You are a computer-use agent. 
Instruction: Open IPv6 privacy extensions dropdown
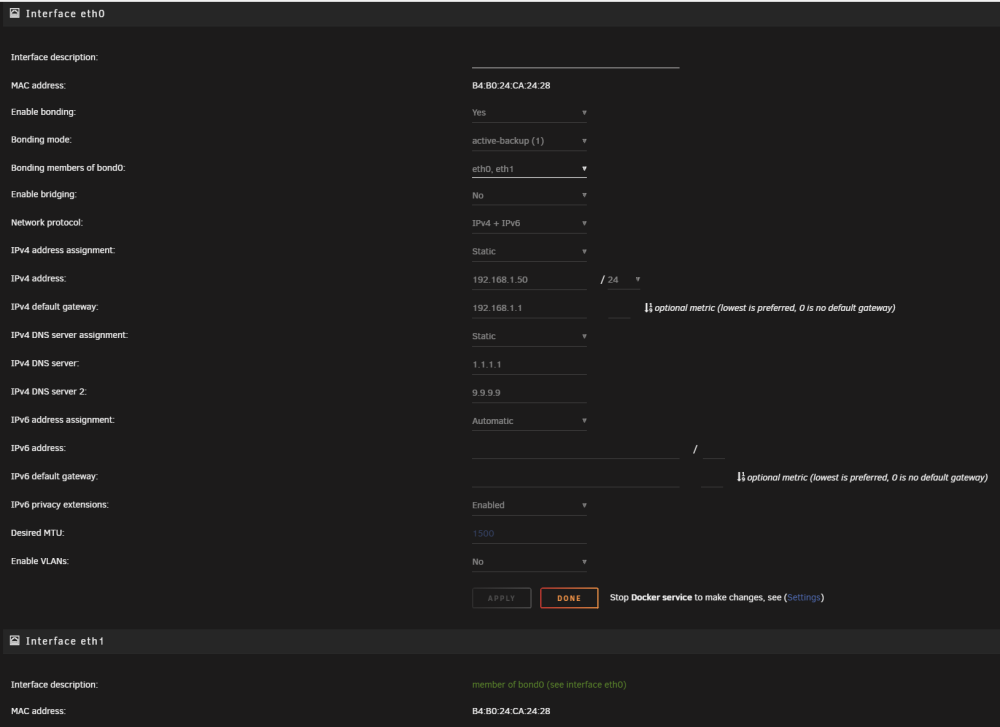(x=529, y=506)
